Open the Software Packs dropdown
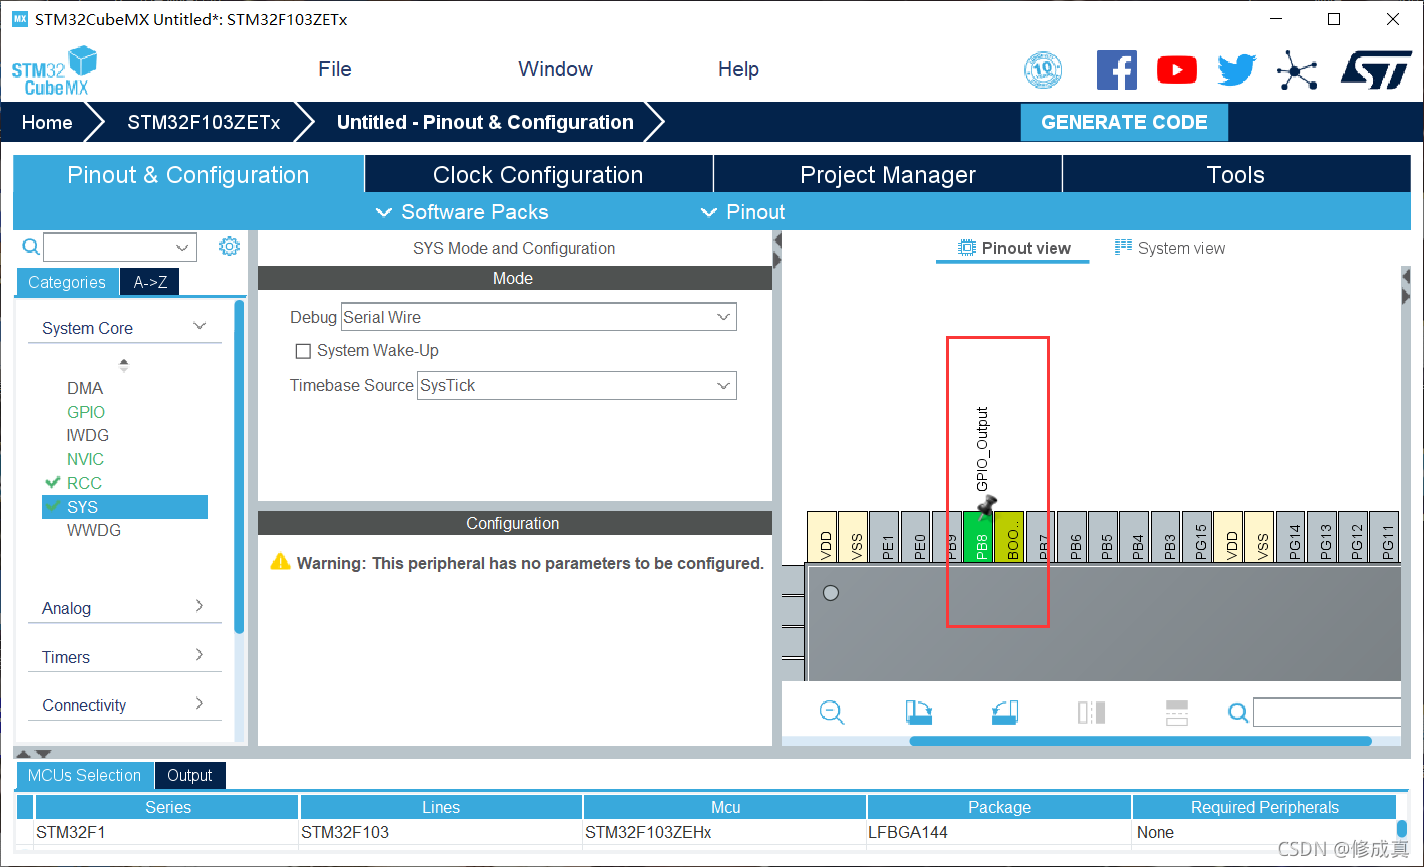 click(462, 212)
